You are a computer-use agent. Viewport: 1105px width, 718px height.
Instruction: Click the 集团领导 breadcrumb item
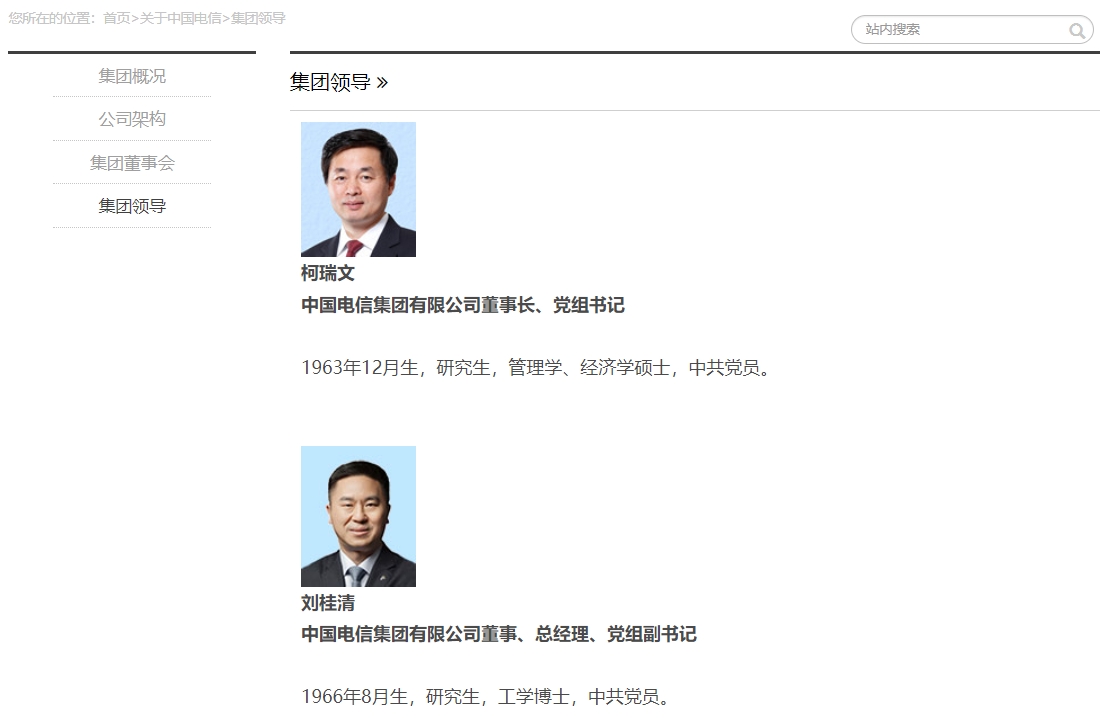pos(258,18)
